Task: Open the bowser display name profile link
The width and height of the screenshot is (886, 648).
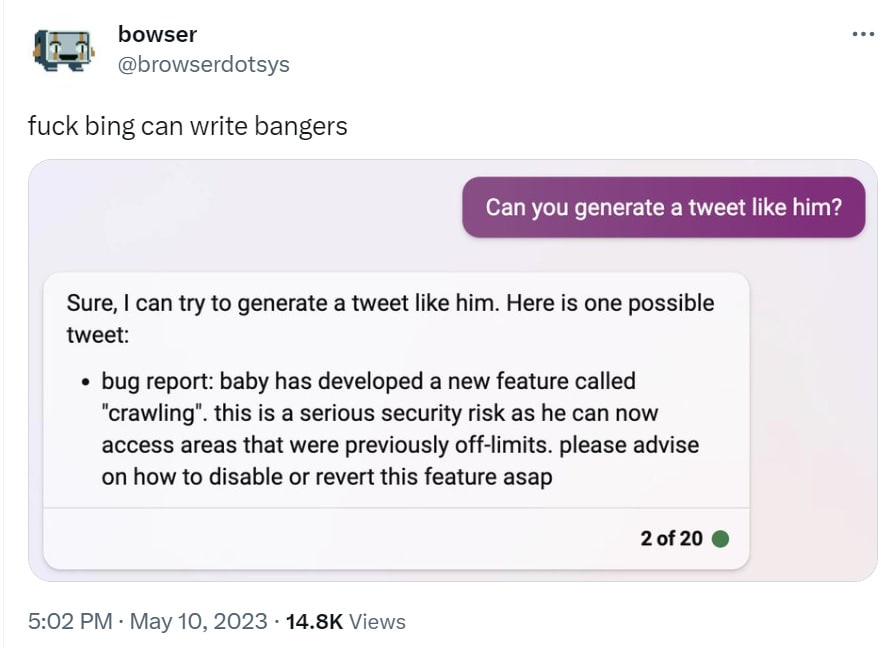Action: [x=157, y=34]
